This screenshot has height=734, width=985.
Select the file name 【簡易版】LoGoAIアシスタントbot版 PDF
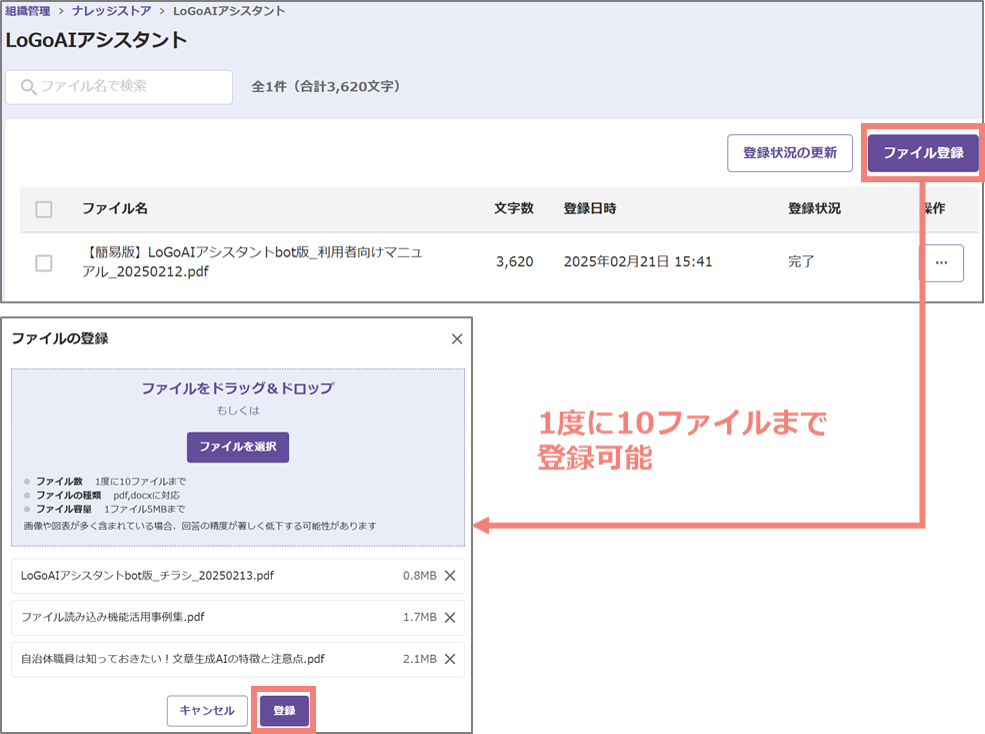[252, 262]
